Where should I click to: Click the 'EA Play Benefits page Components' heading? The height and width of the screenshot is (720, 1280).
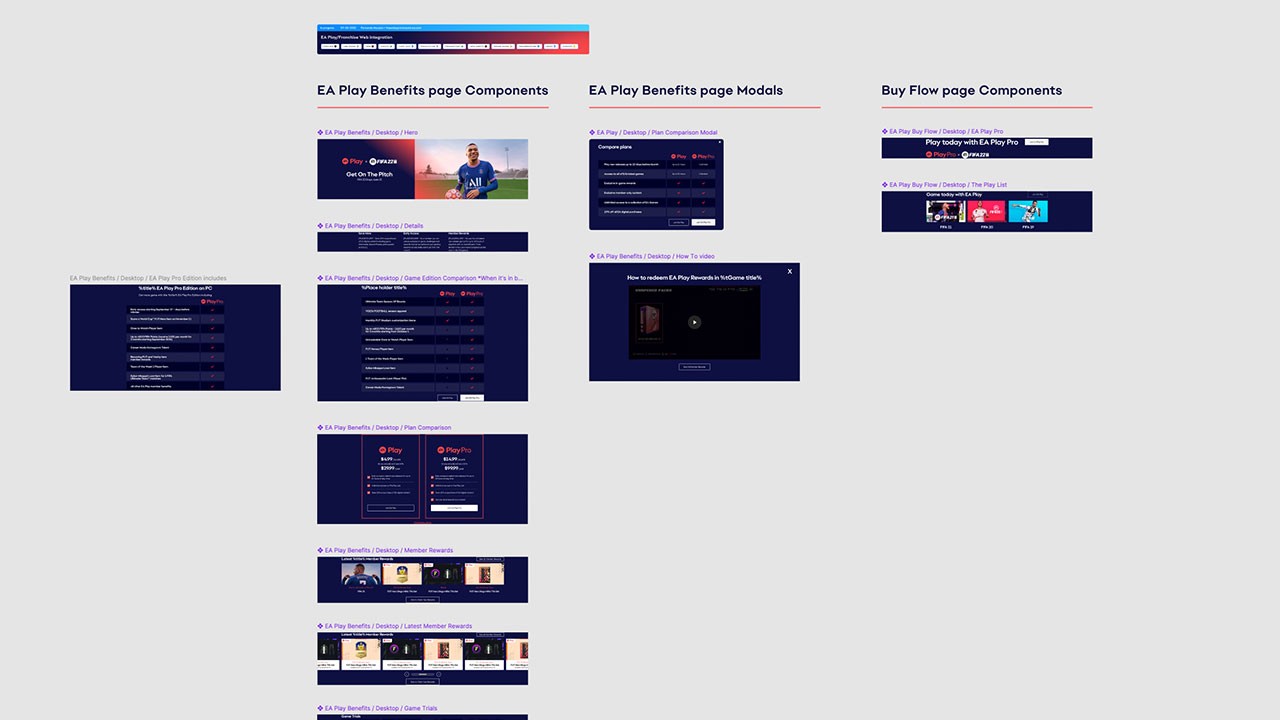point(433,90)
